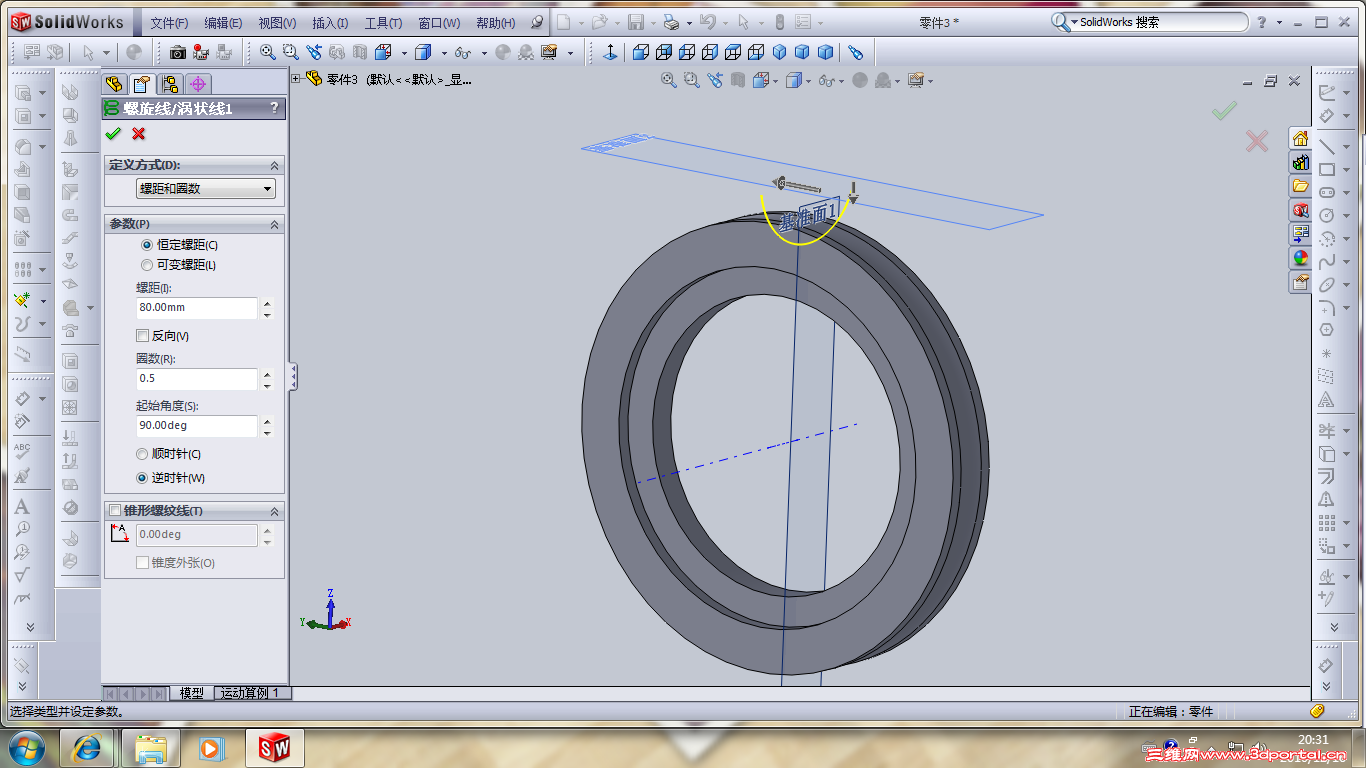Select the Previous View tool
Viewport: 1366px width, 768px height.
click(314, 52)
